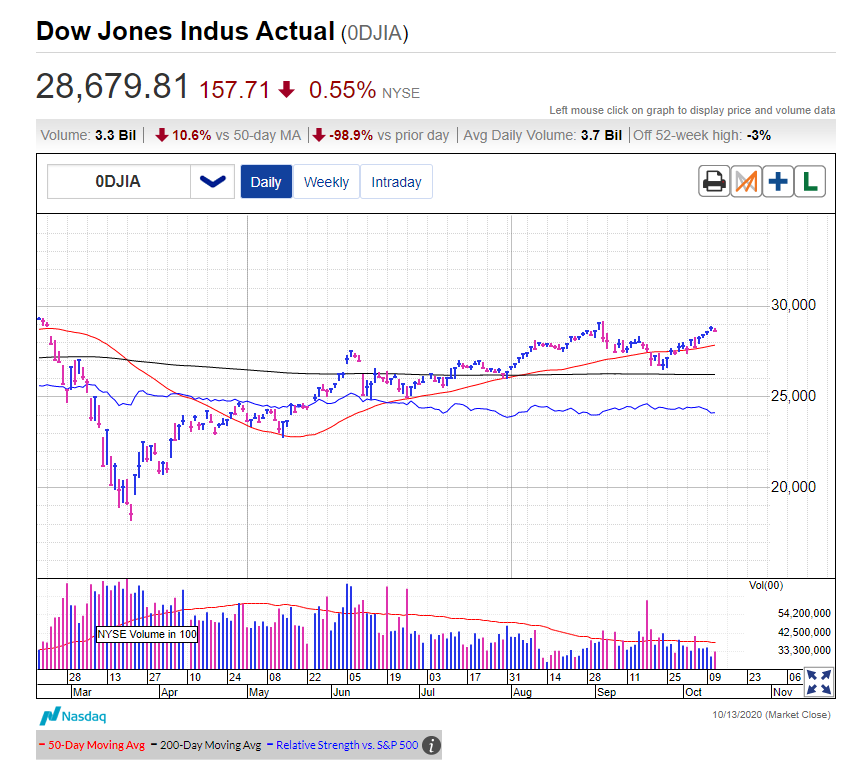Click the May month axis label
The image size is (862, 765).
pyautogui.click(x=259, y=692)
